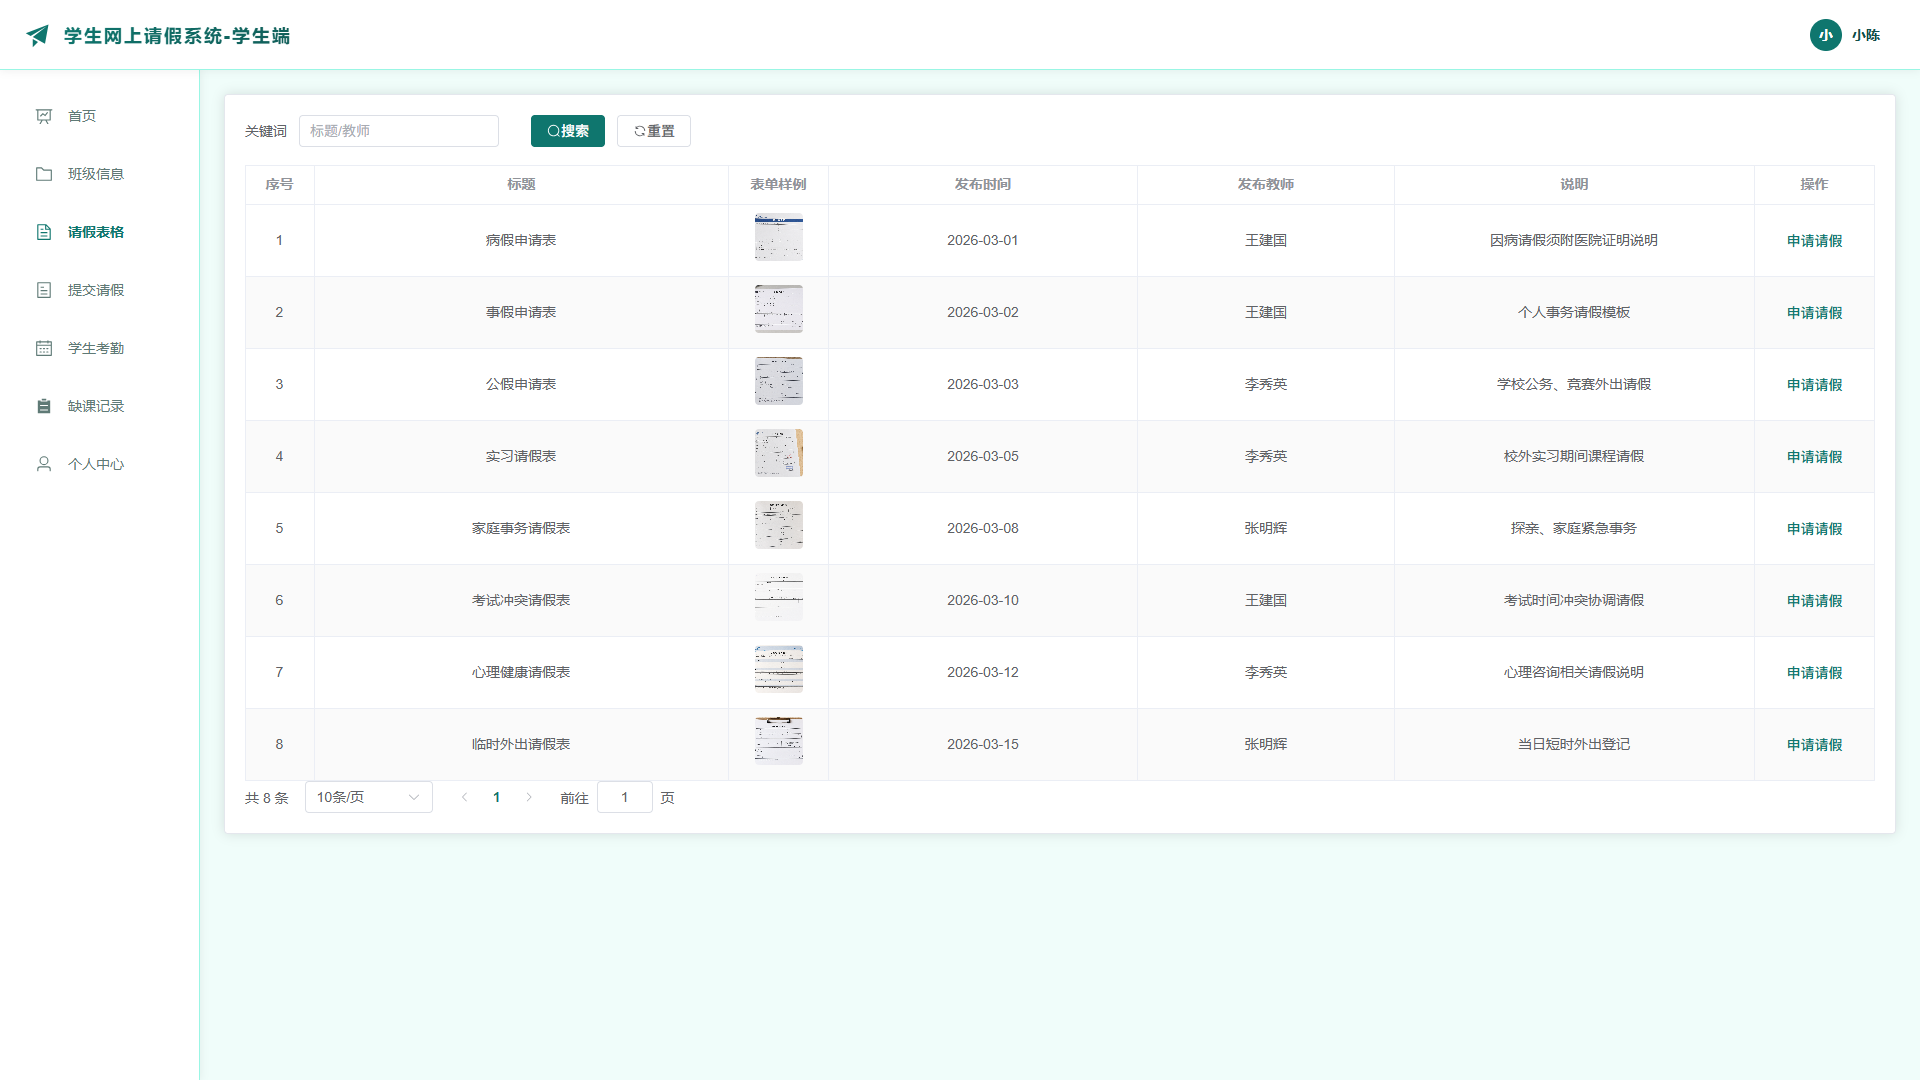
Task: Select the 学生考勤 calendar icon
Action: pyautogui.click(x=44, y=348)
